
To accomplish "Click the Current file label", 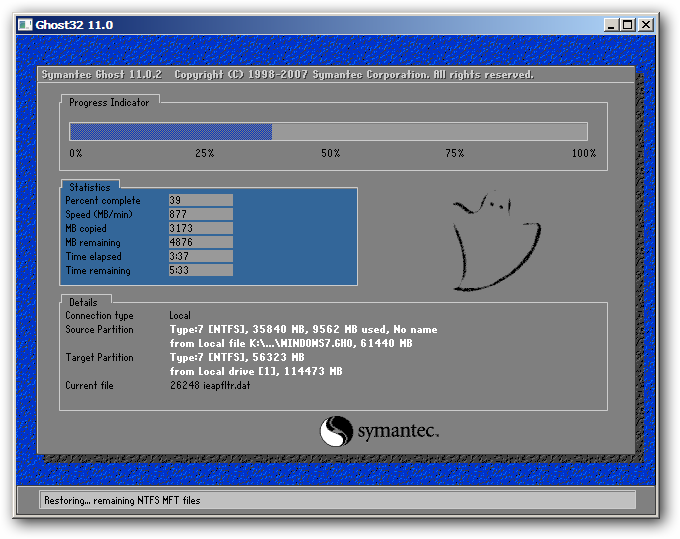I will point(89,385).
